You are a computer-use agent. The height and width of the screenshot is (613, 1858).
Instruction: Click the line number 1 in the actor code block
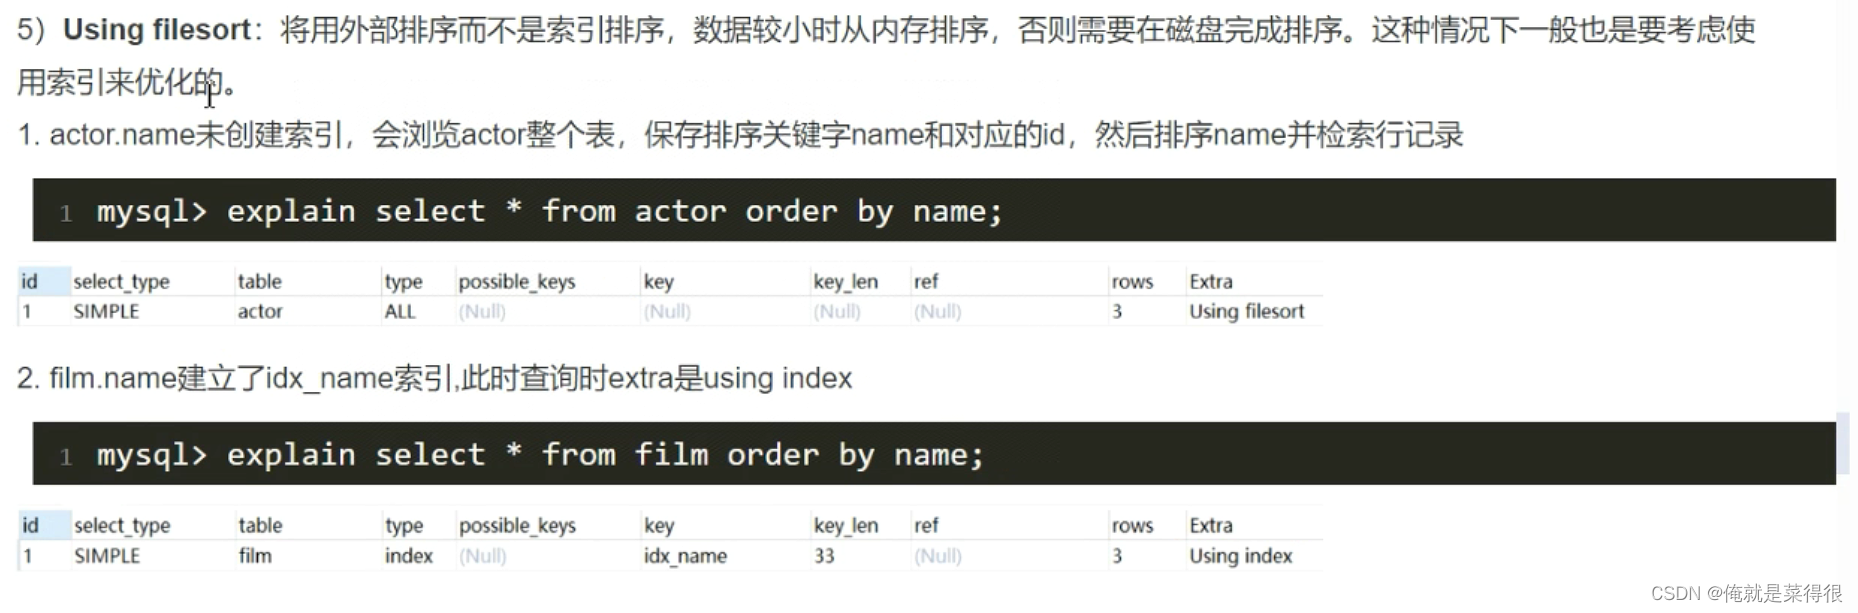click(x=66, y=213)
